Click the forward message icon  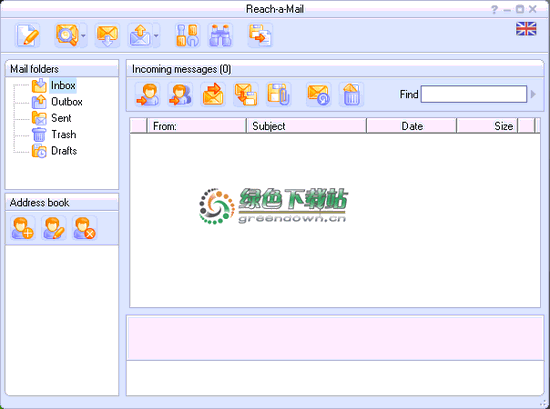click(213, 94)
